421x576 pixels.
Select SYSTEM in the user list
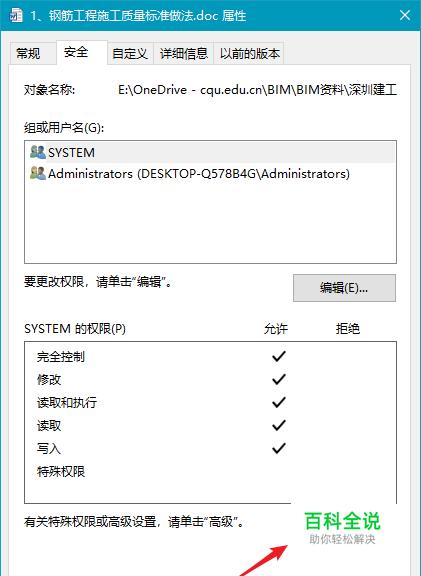(211, 152)
